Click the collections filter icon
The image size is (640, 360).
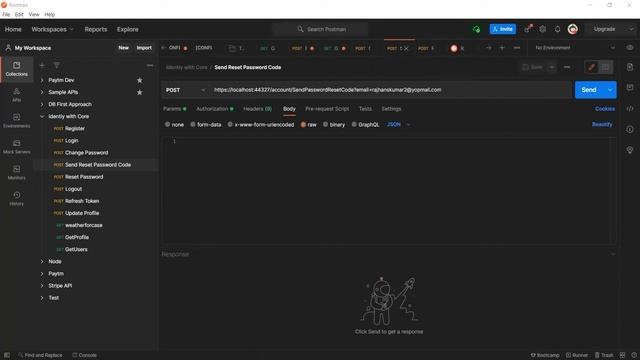click(56, 65)
